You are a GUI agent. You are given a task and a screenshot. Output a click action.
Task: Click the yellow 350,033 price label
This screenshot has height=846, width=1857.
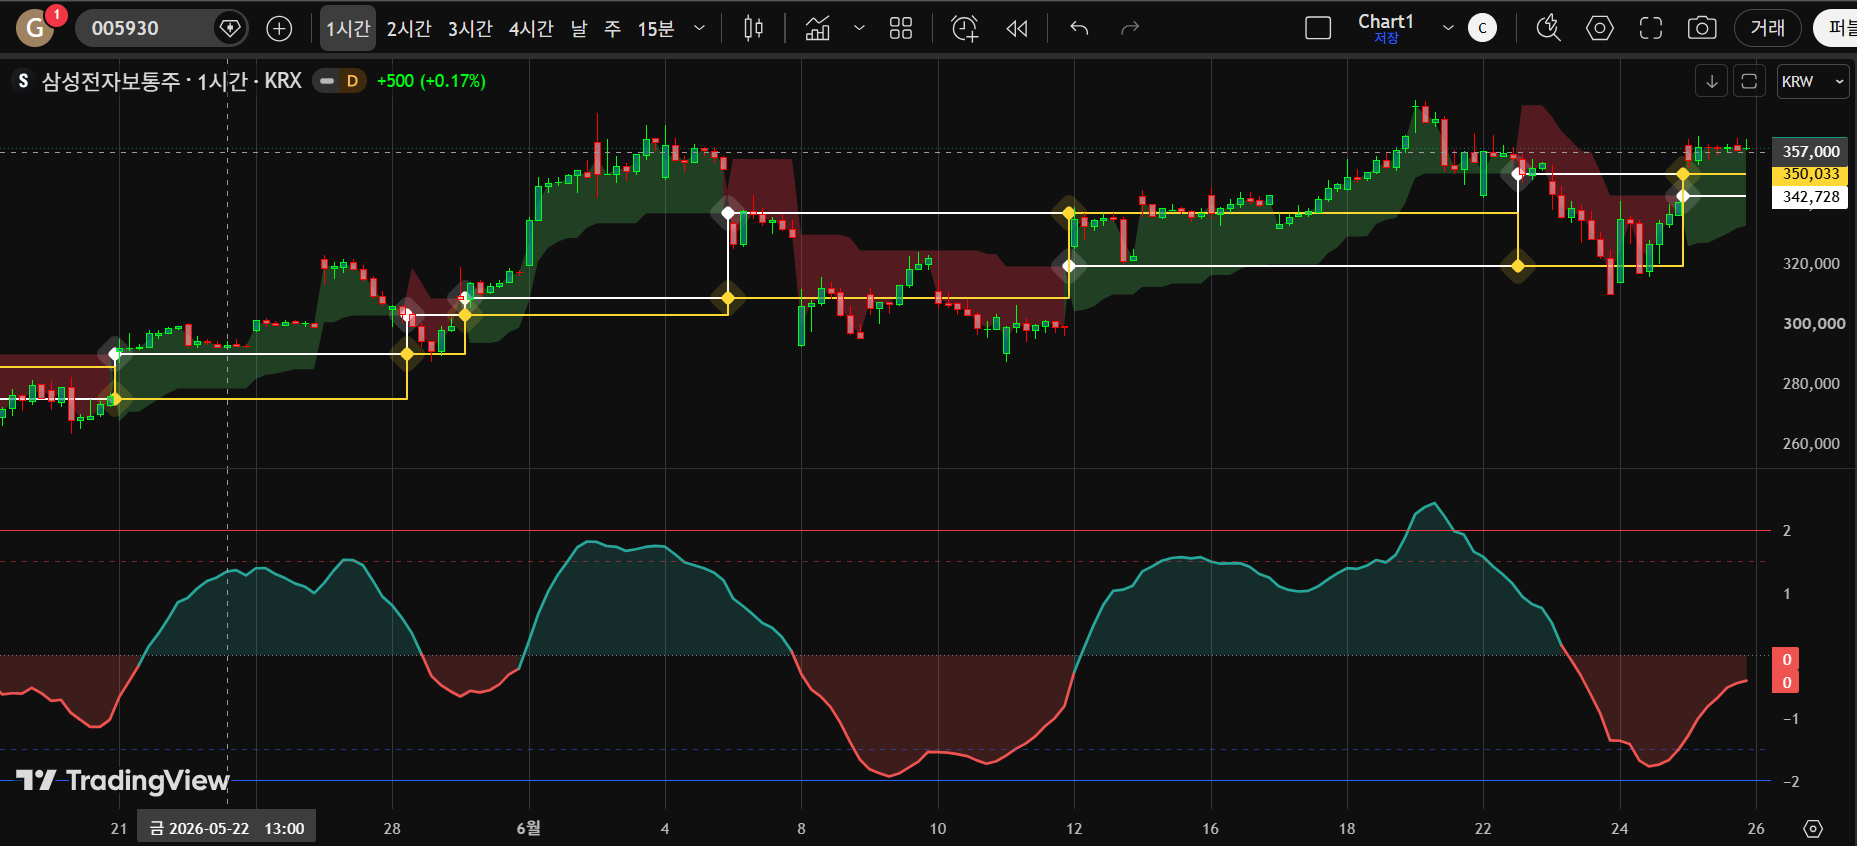click(x=1810, y=174)
